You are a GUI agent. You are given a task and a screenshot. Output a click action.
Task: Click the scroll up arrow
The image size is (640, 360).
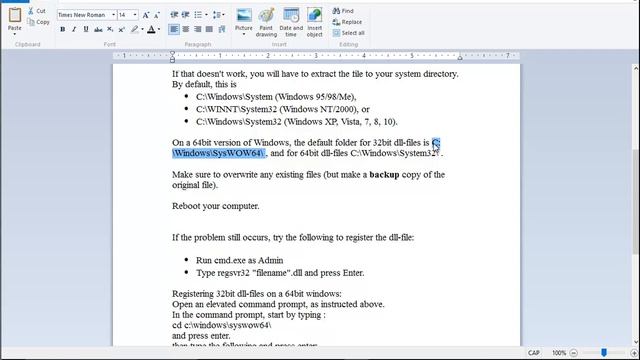coord(636,69)
